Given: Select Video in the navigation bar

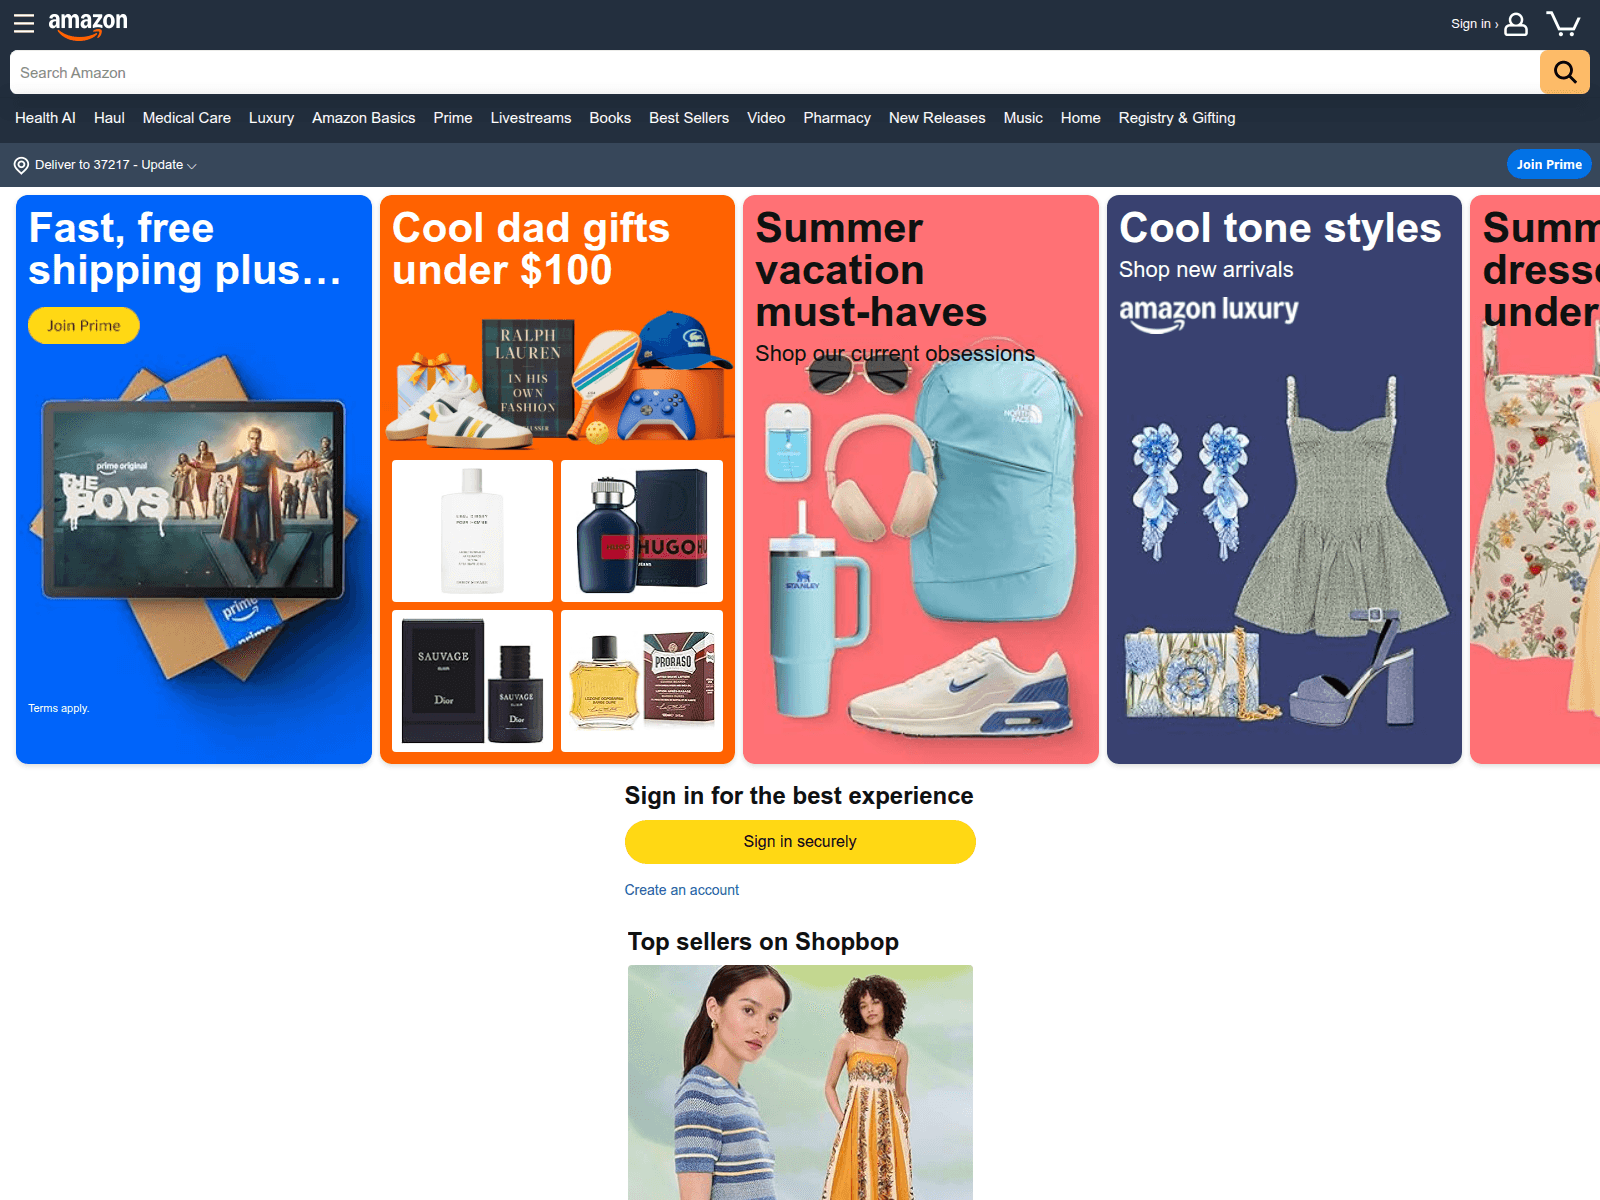Looking at the screenshot, I should pyautogui.click(x=766, y=118).
